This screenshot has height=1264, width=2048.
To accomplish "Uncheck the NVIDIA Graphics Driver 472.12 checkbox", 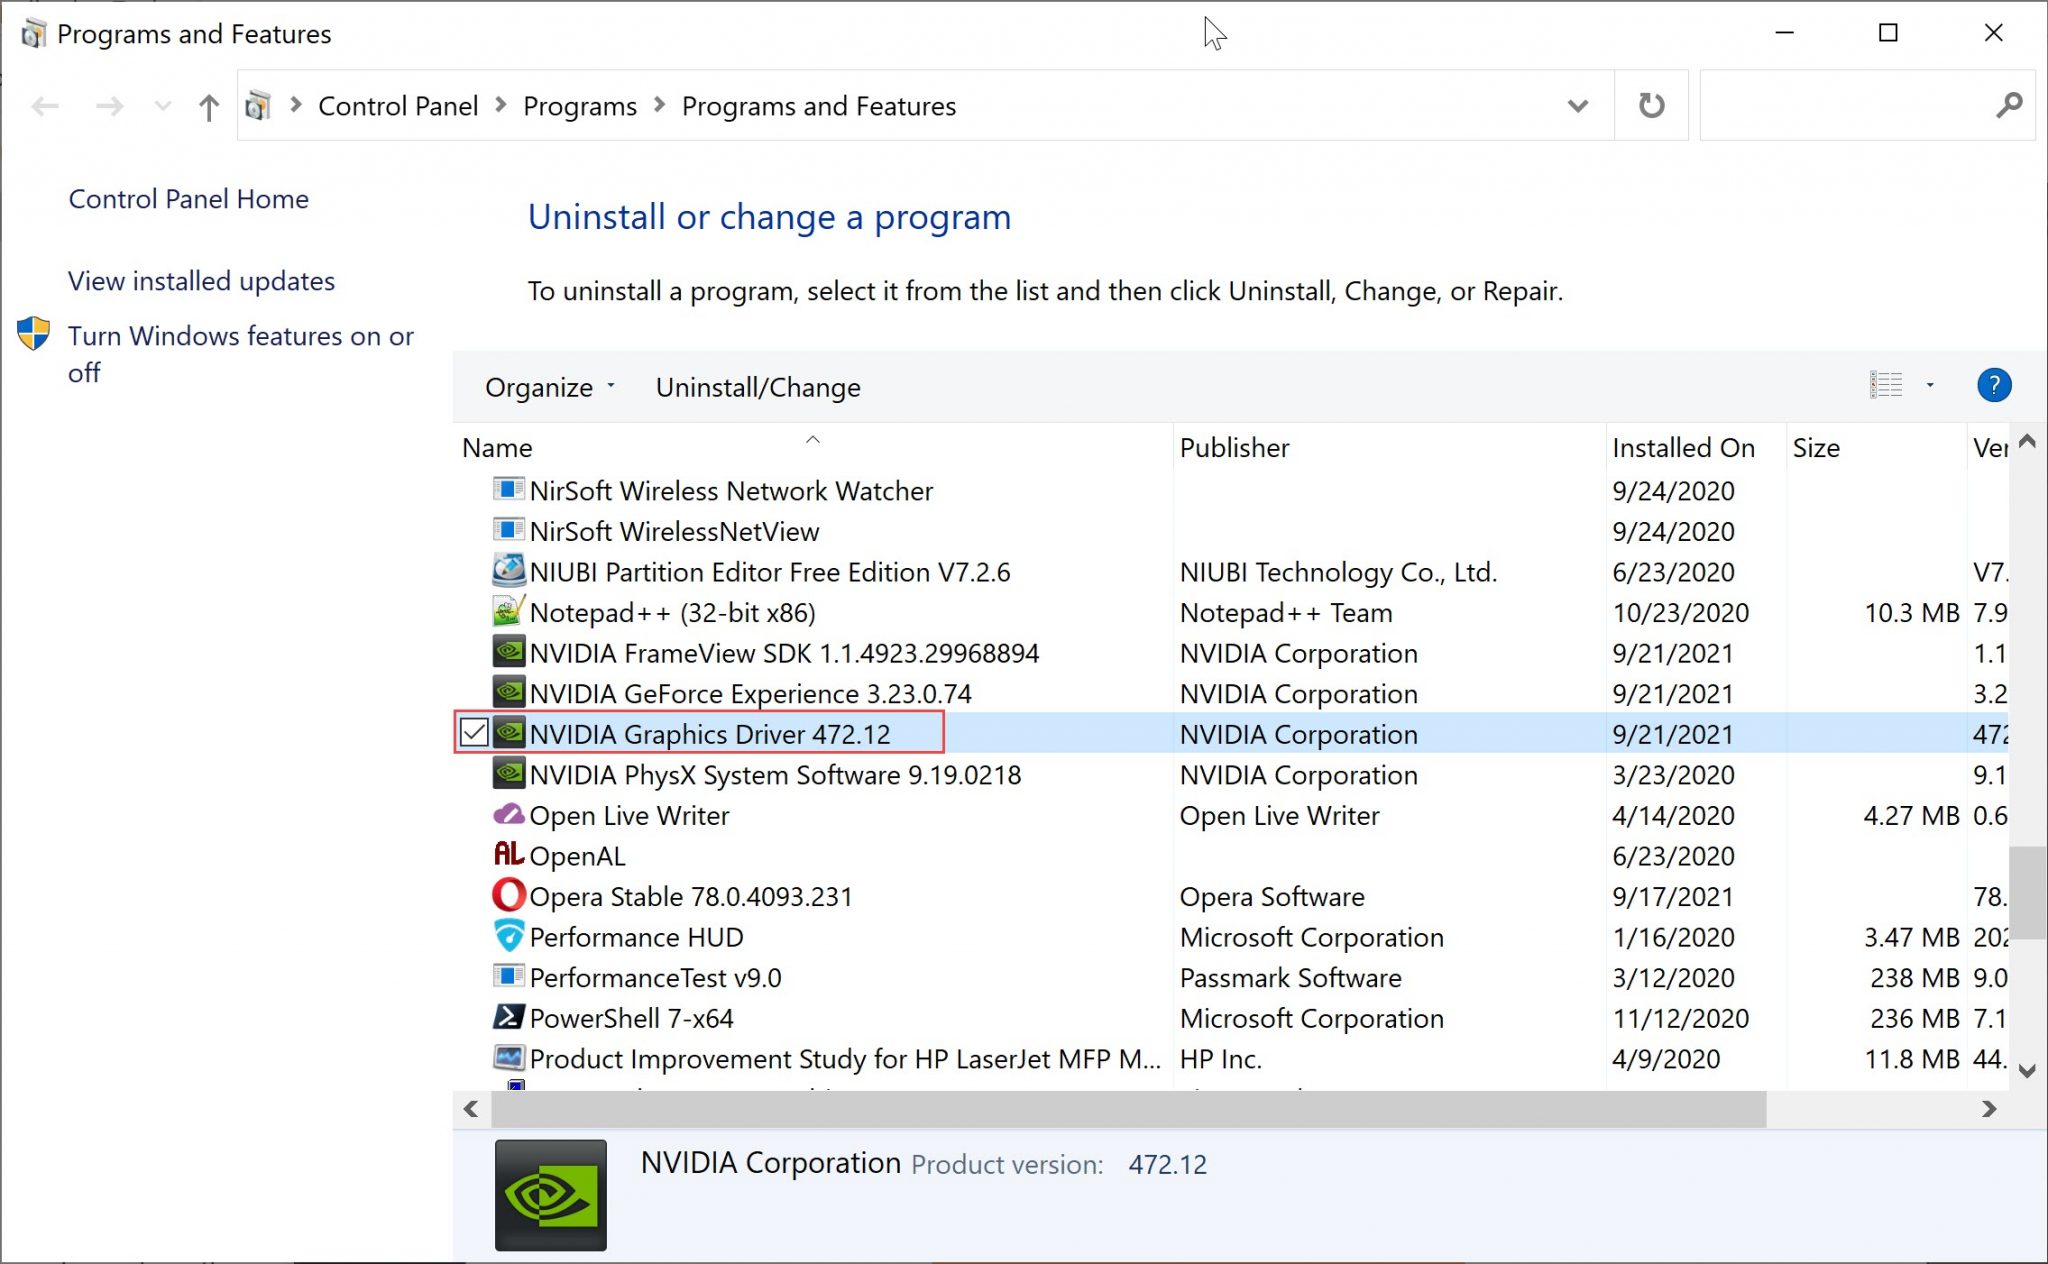I will 474,733.
